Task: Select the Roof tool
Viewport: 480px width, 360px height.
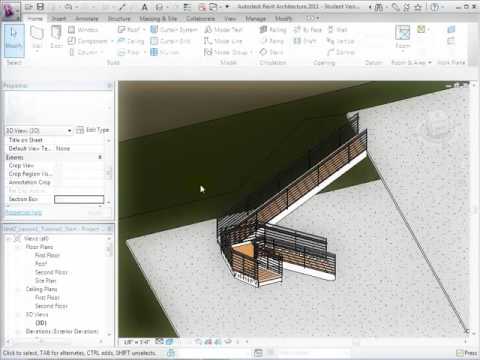Action: 129,30
